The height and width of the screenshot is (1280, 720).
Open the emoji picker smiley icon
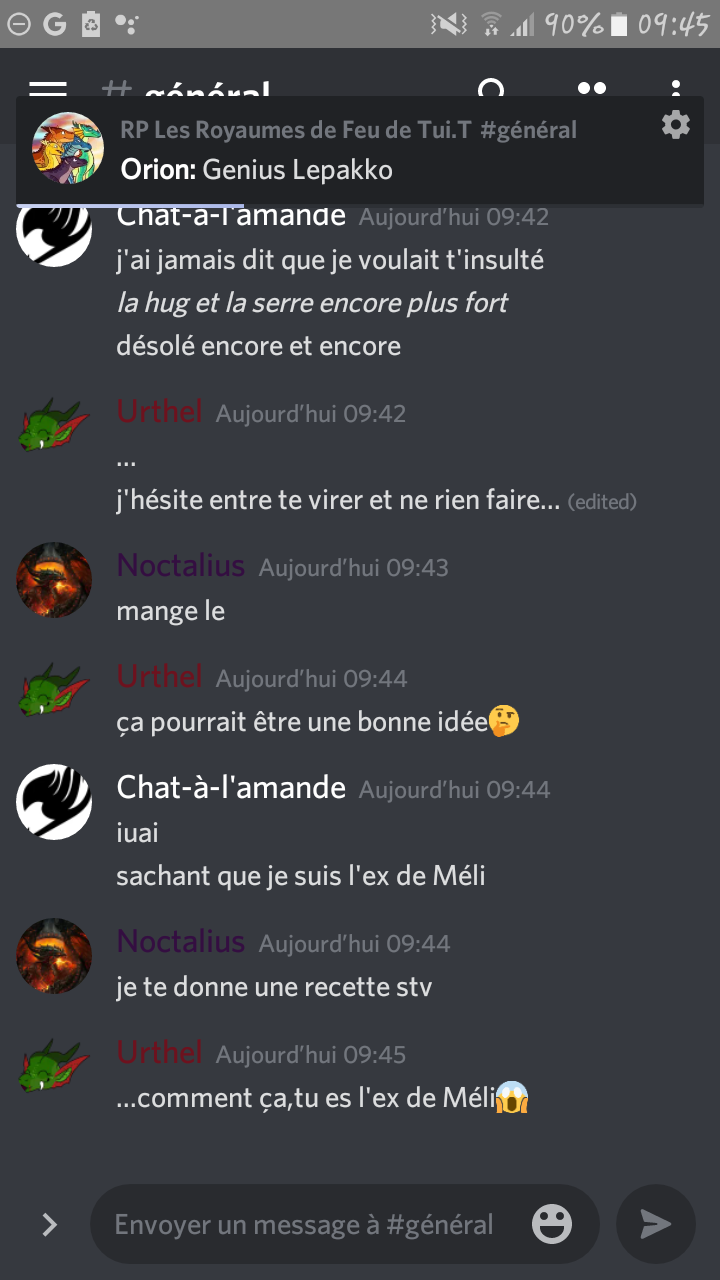552,1224
